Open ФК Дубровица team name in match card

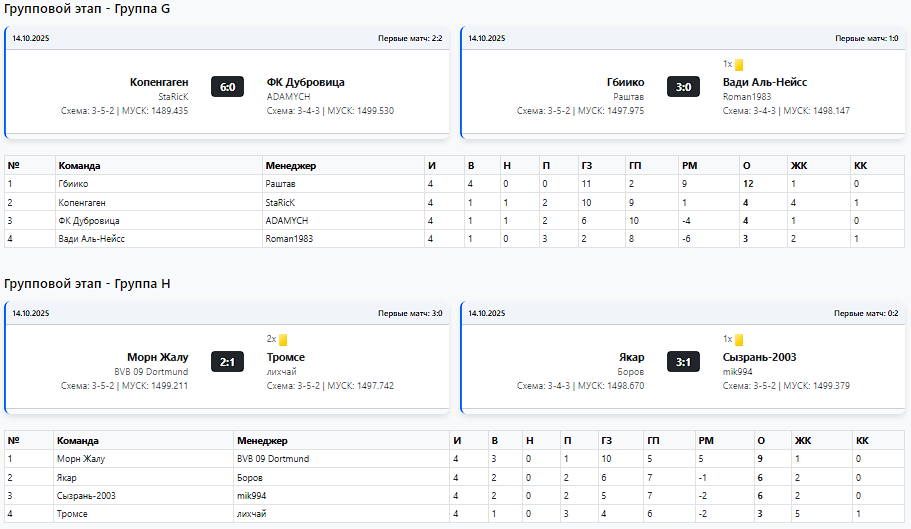(305, 82)
